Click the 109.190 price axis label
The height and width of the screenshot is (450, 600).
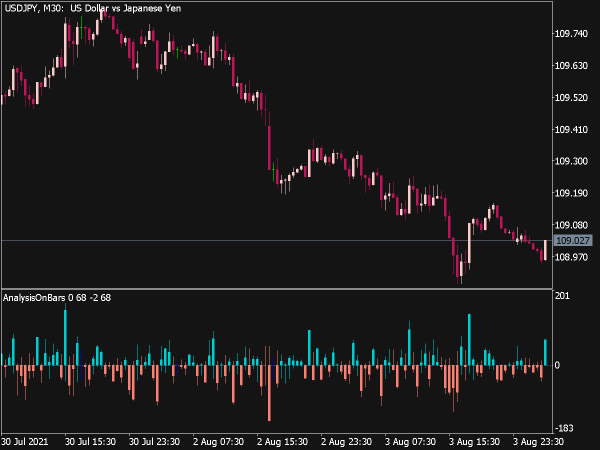point(571,193)
